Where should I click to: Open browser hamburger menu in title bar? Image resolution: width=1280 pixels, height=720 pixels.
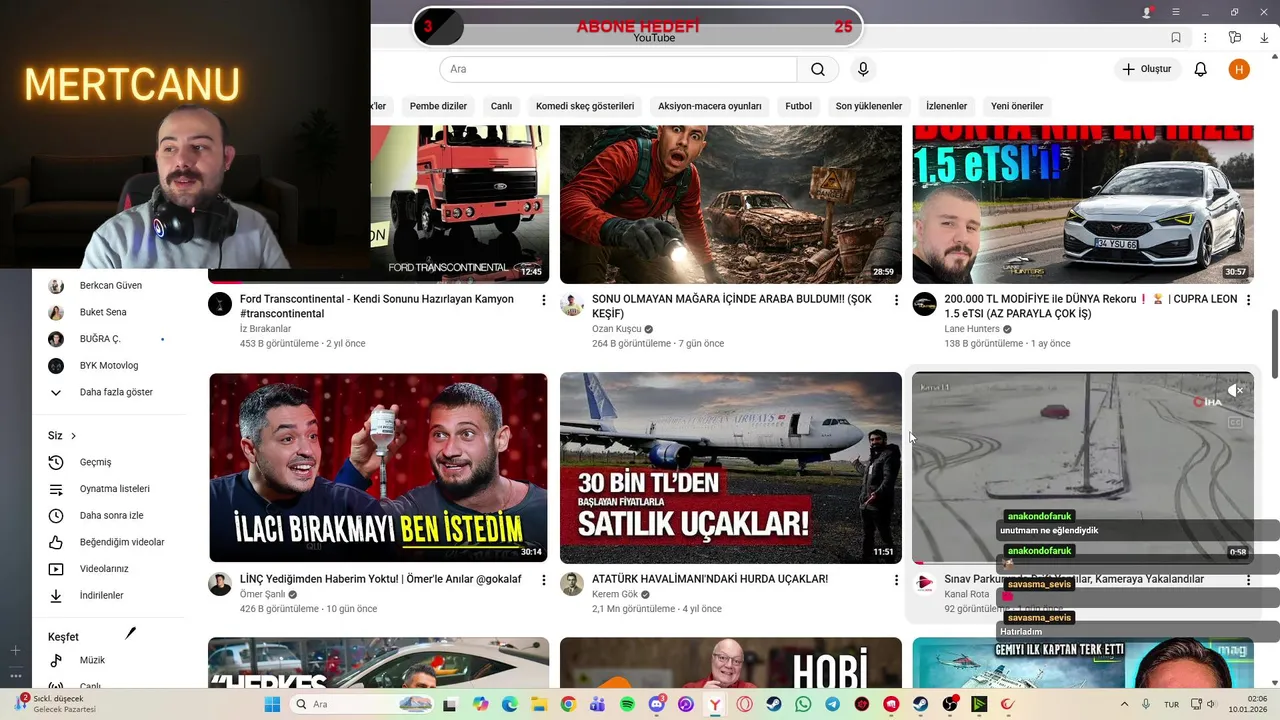pos(1176,12)
